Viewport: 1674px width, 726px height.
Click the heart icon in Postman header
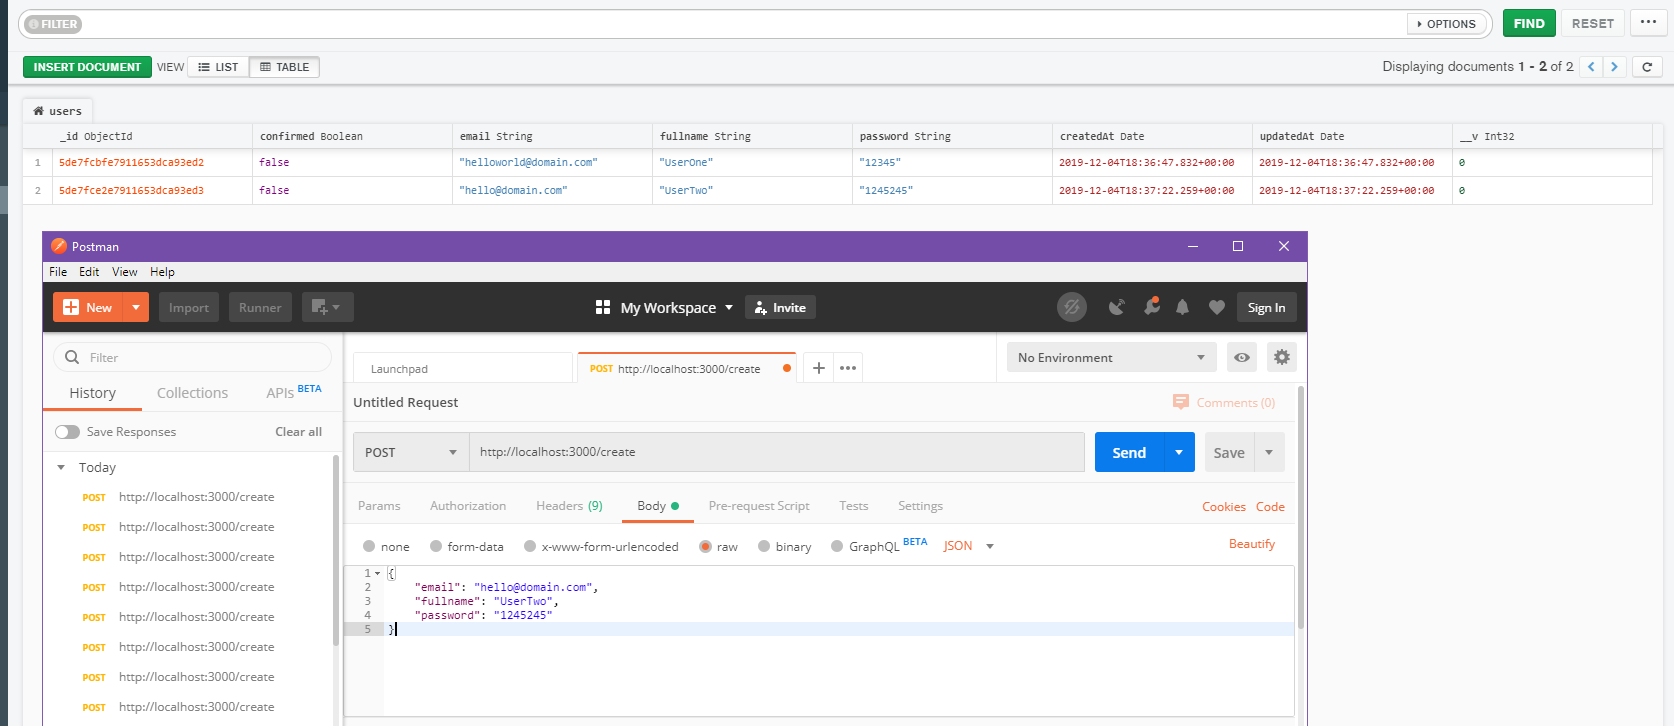(x=1217, y=307)
